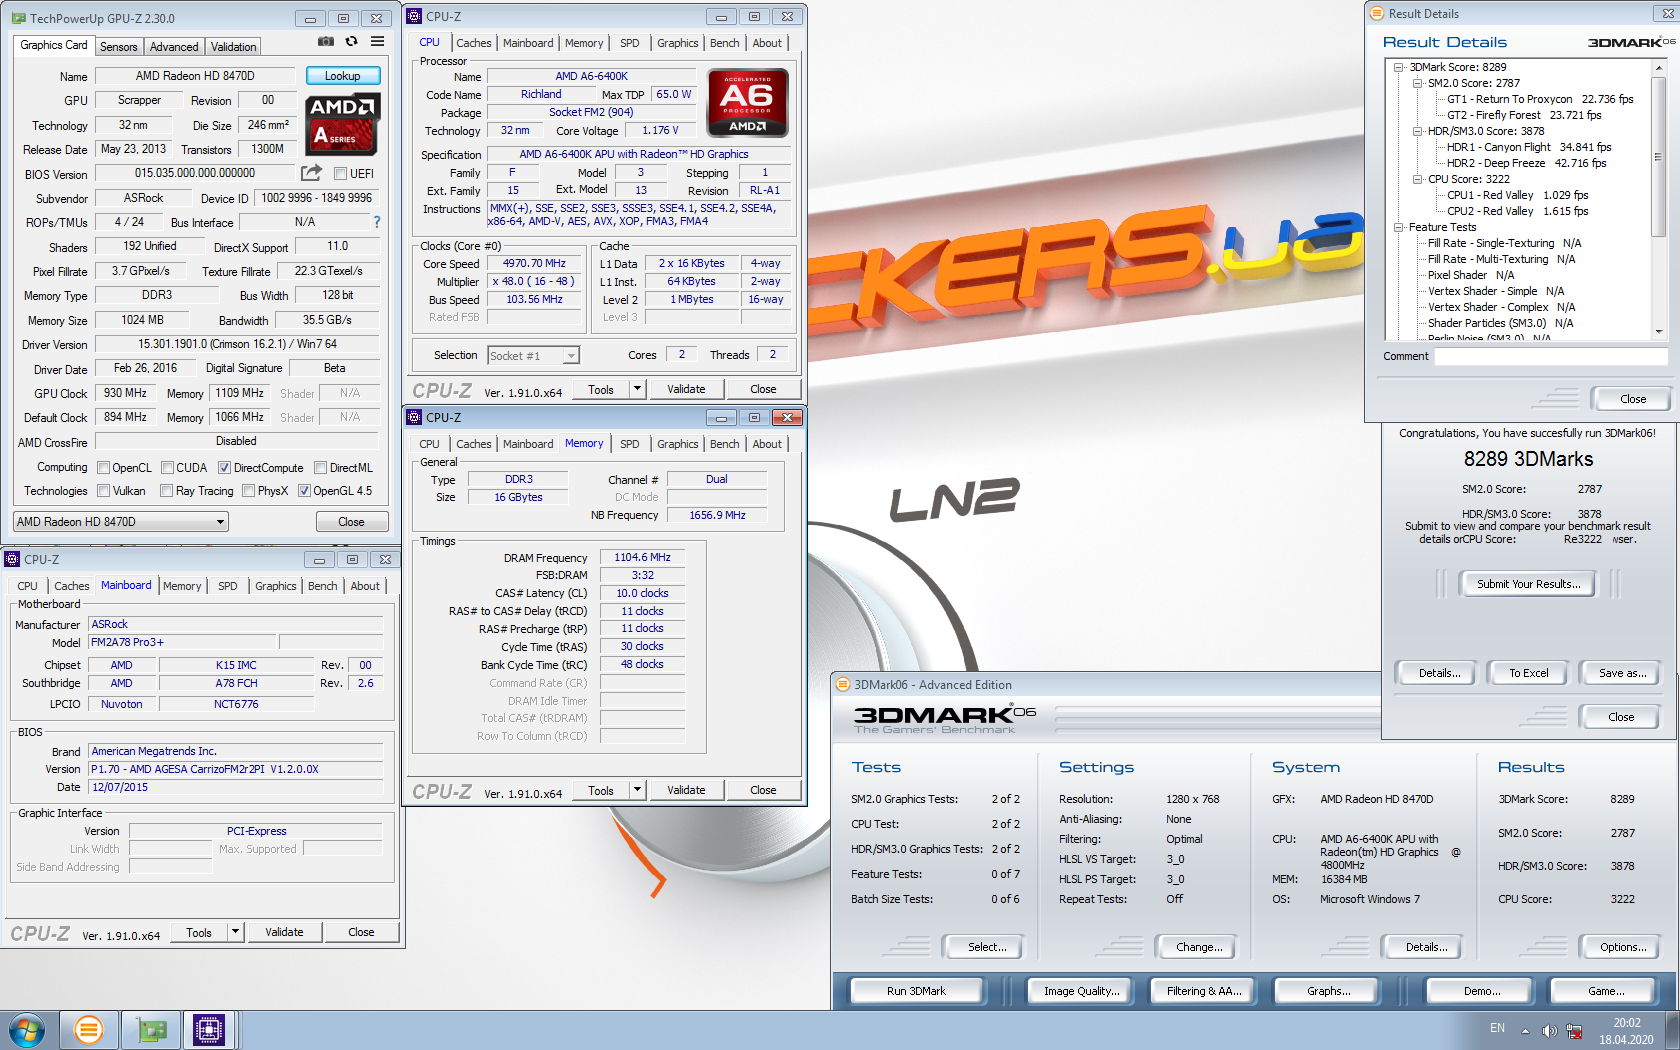1680x1050 pixels.
Task: Click the GPU-Z screenshot camera icon
Action: pos(326,42)
